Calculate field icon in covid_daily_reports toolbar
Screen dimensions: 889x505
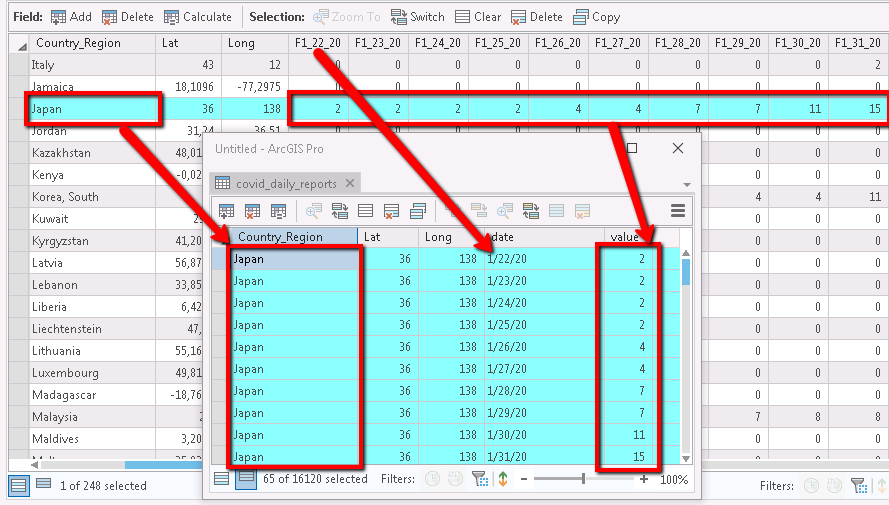278,211
